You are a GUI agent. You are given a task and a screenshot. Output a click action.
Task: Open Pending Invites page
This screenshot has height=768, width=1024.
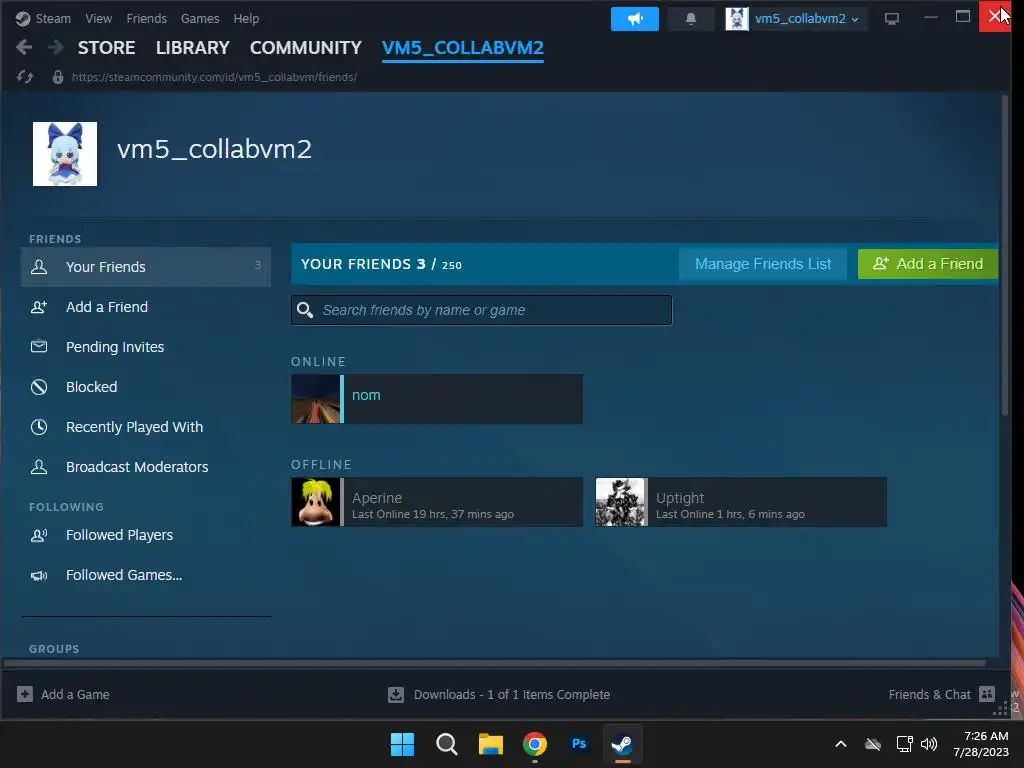point(115,347)
